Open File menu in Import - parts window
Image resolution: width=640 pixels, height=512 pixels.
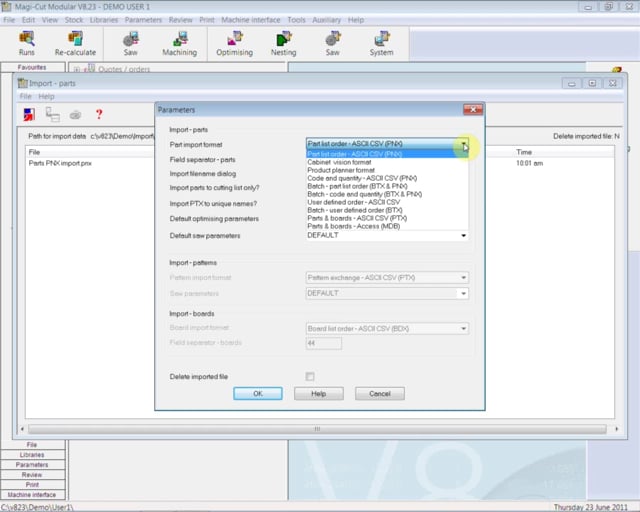point(25,96)
